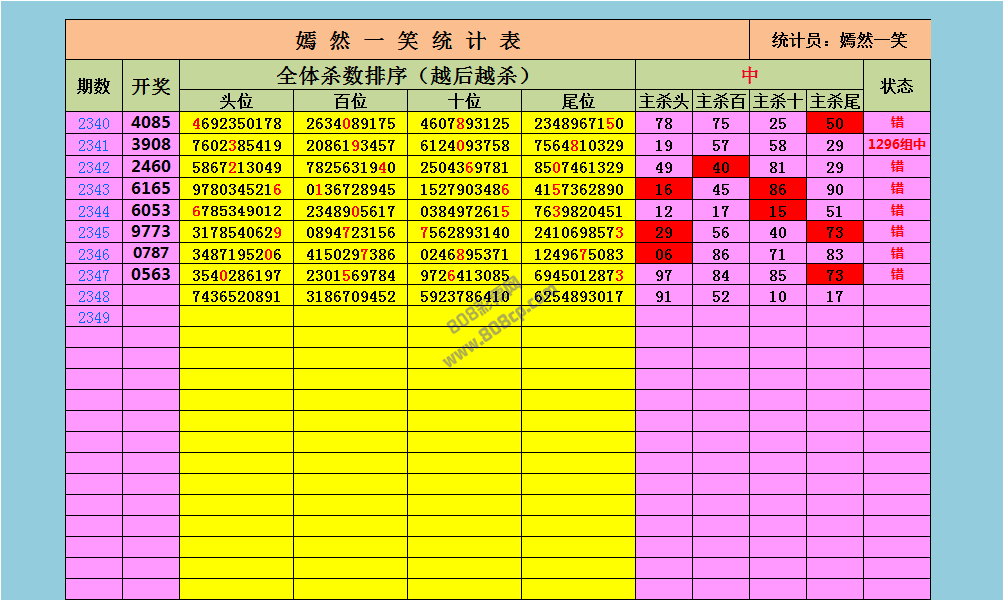Select the 头位 sub-column header
Viewport: 1003px width, 600px height.
coord(236,101)
